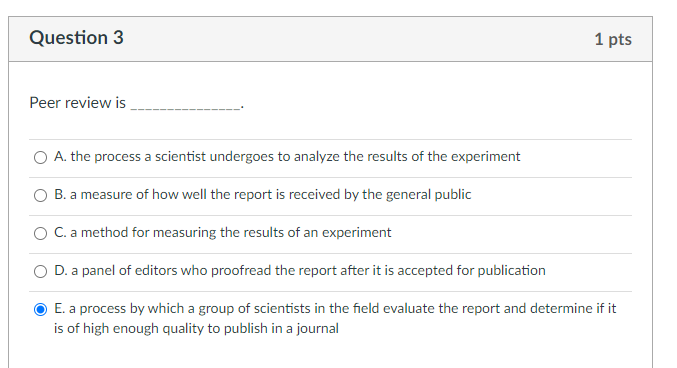Pick the radio button for option D

(x=40, y=271)
